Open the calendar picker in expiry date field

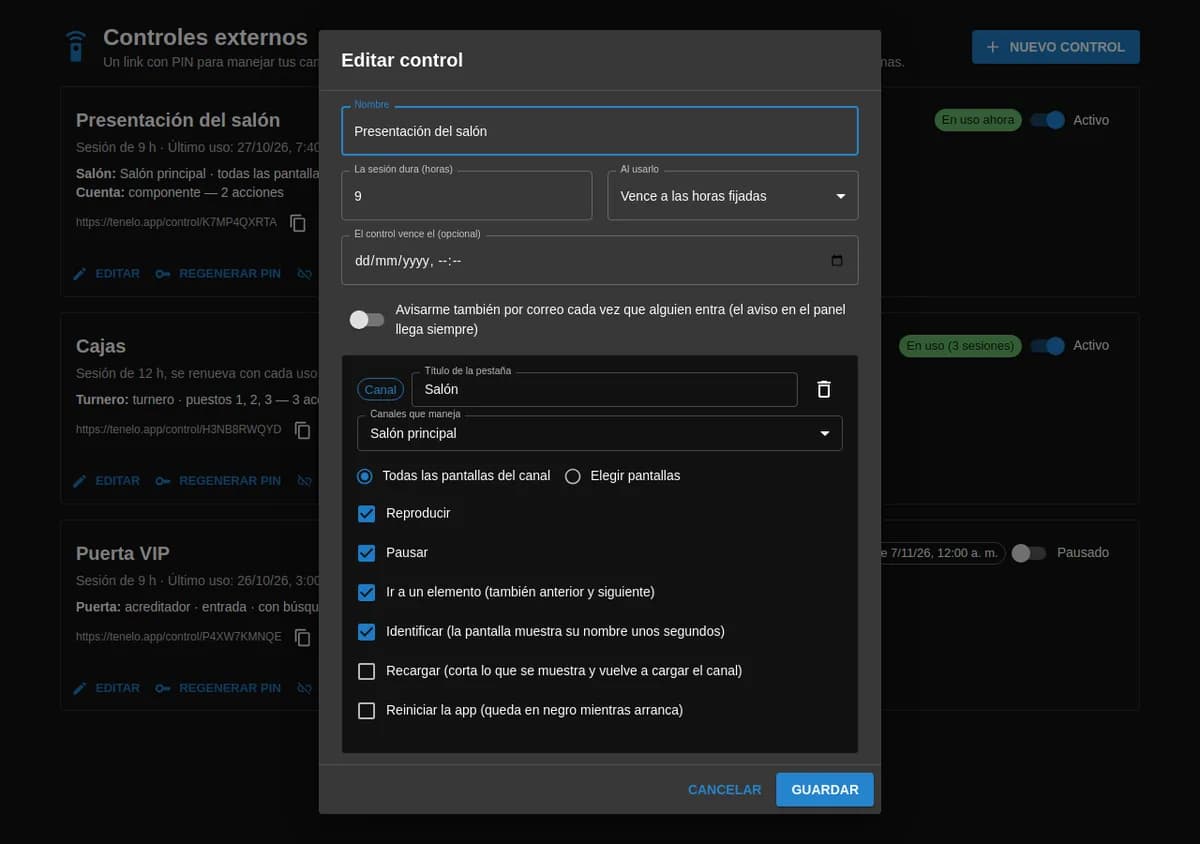point(837,261)
